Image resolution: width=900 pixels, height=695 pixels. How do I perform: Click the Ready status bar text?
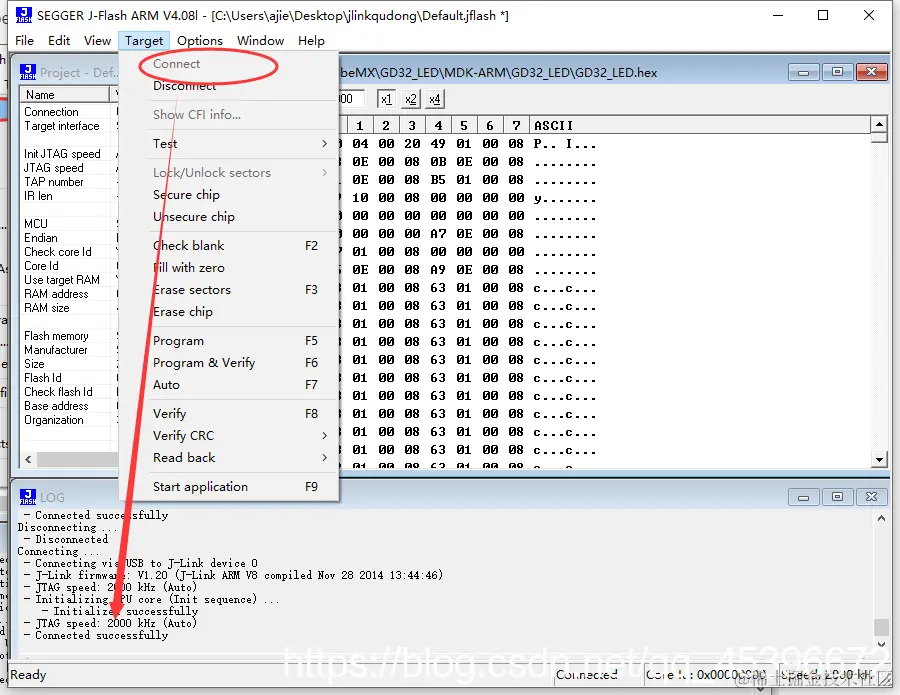point(28,675)
